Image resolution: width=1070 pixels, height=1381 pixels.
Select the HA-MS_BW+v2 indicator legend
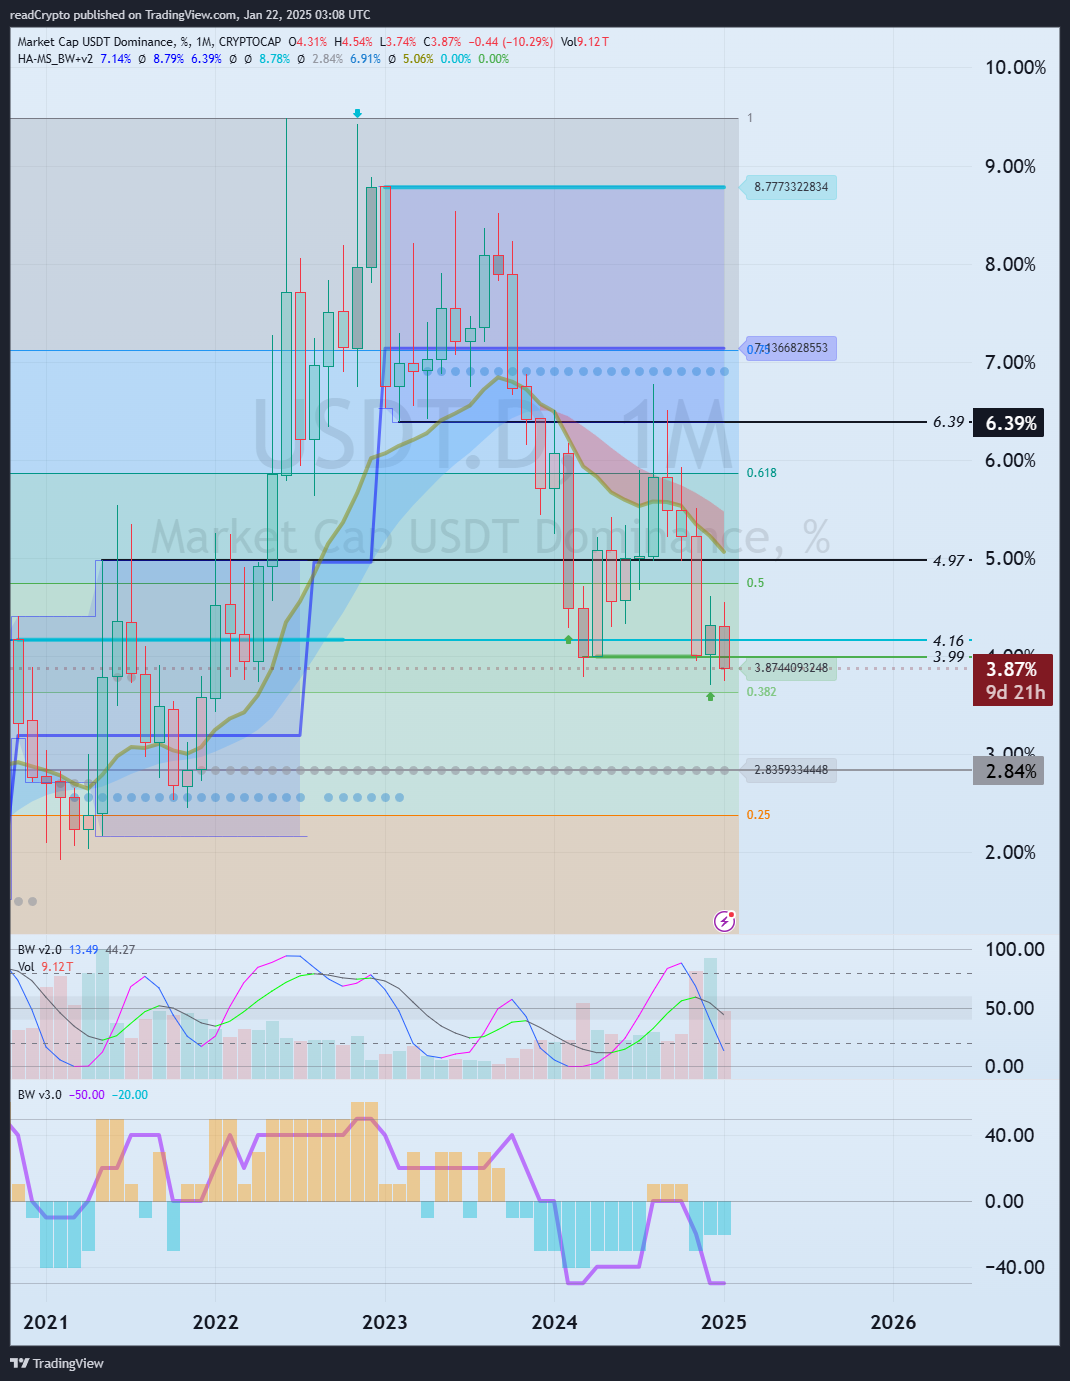coord(56,59)
